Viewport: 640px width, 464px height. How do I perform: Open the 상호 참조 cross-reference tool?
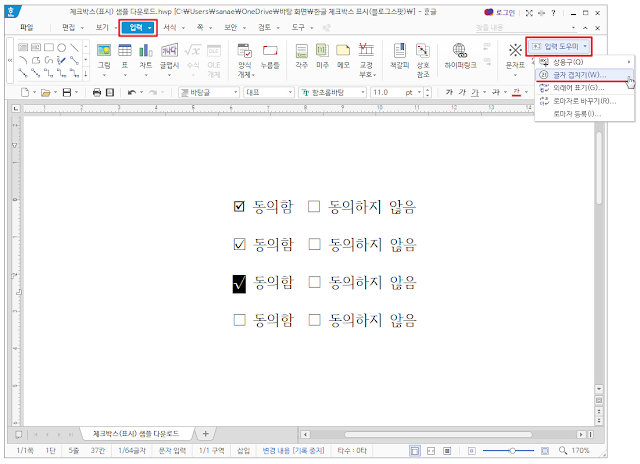[x=423, y=51]
